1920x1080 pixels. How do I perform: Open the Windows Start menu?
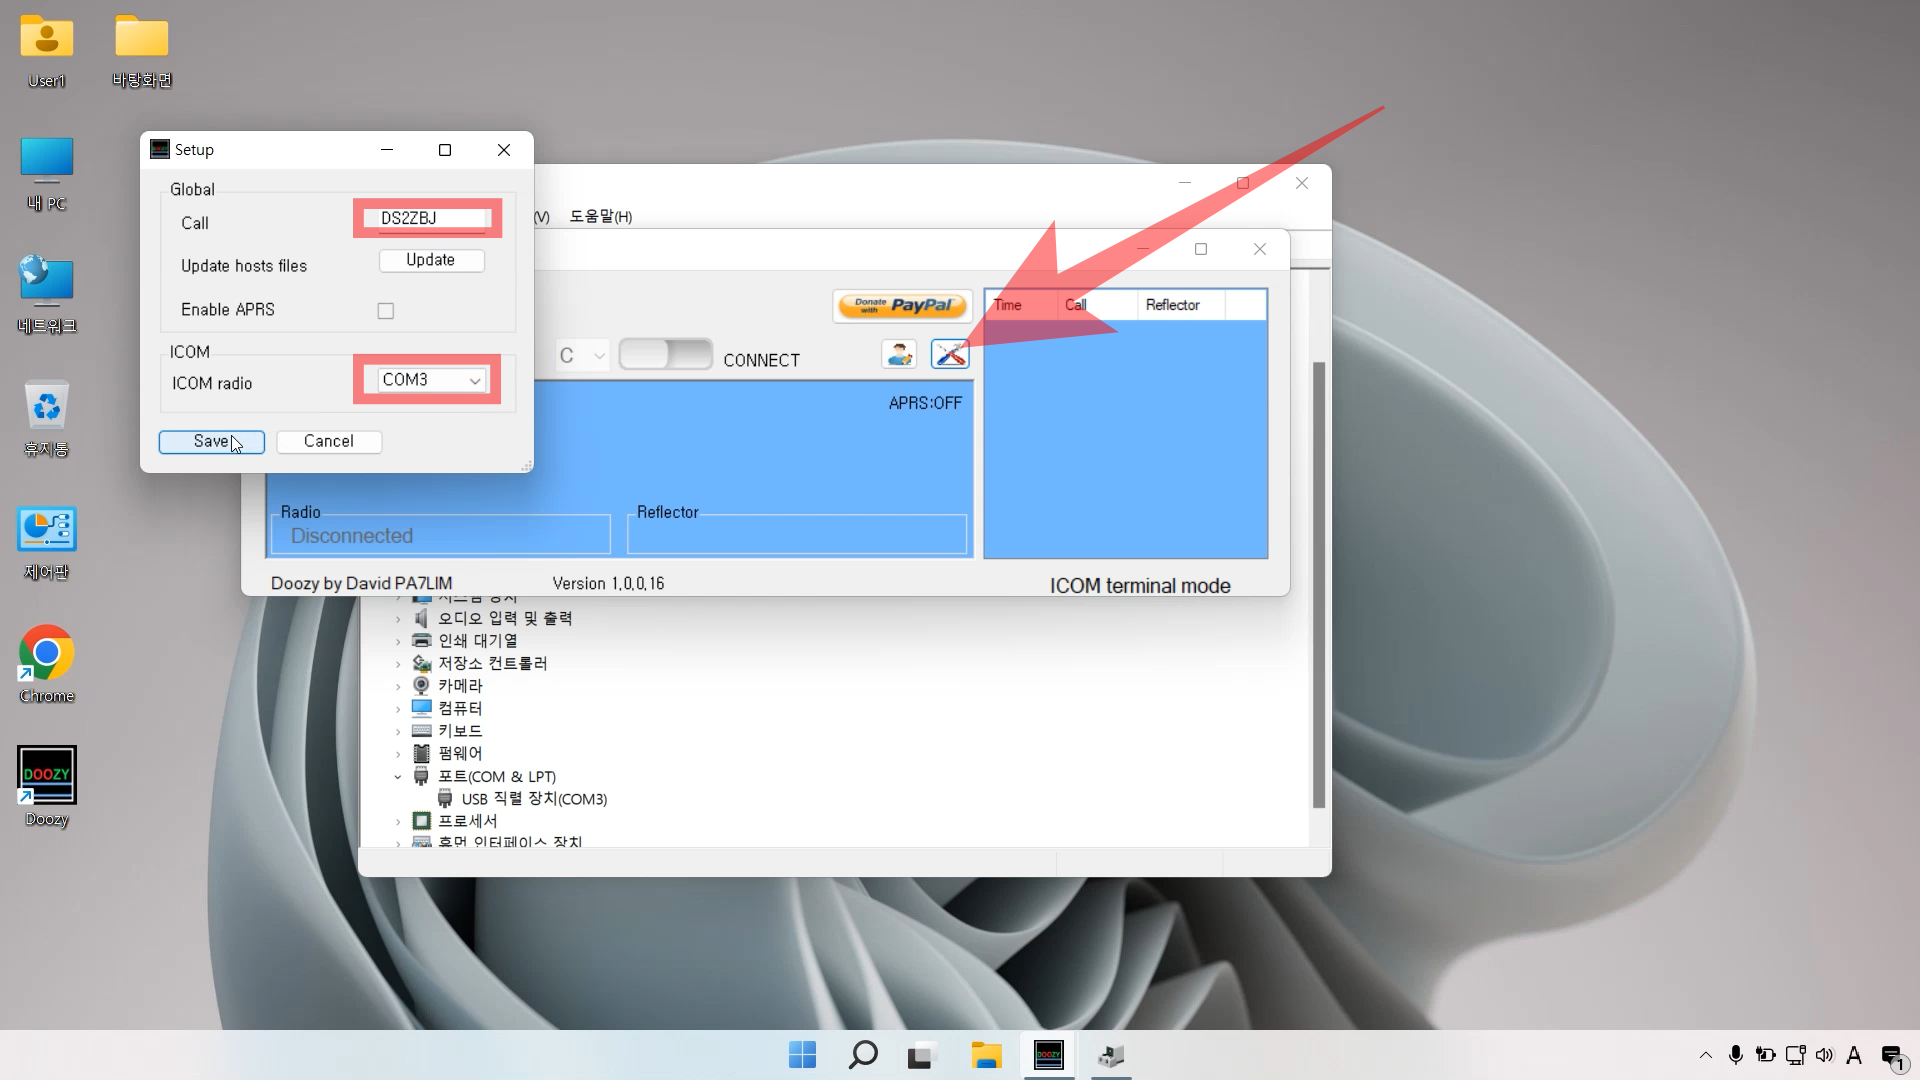[x=802, y=1055]
